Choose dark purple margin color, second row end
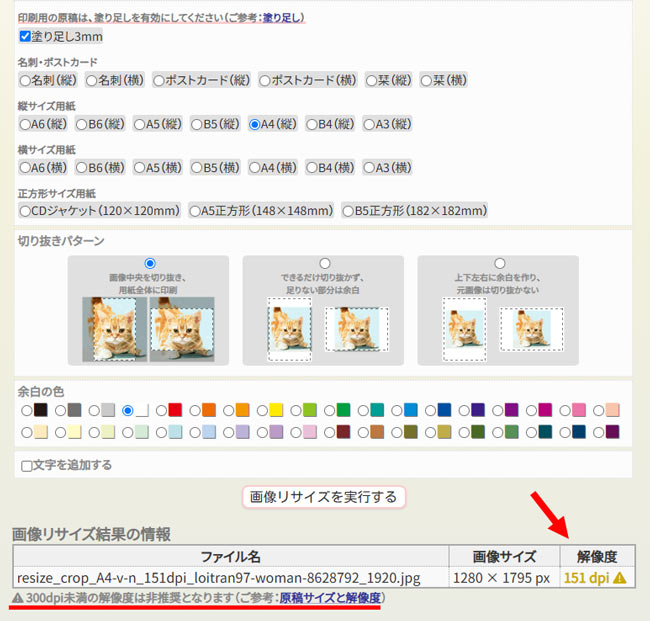Image resolution: width=650 pixels, height=621 pixels. coord(599,433)
